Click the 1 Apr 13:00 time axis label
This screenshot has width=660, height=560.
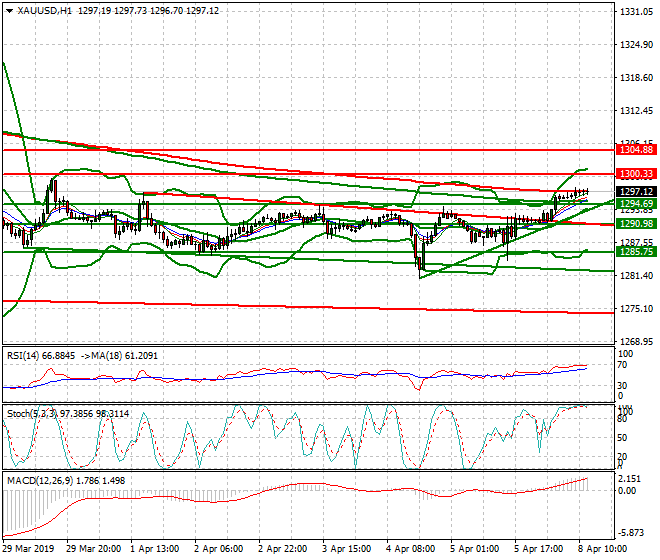(154, 549)
